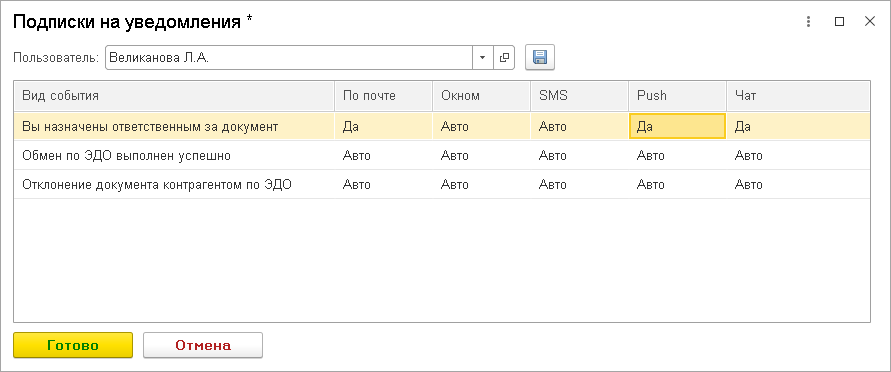
Task: Click the Пользователь field with Великанова Л.А.
Action: pos(289,57)
